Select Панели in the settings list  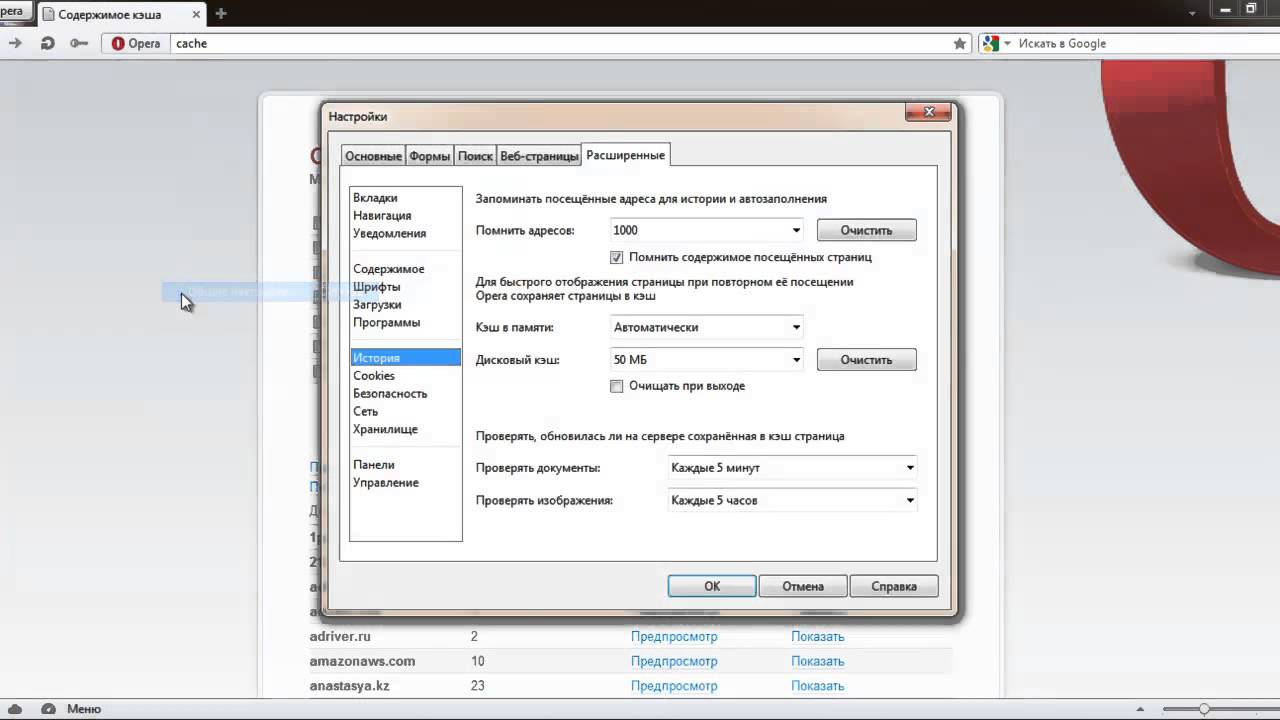click(x=374, y=465)
